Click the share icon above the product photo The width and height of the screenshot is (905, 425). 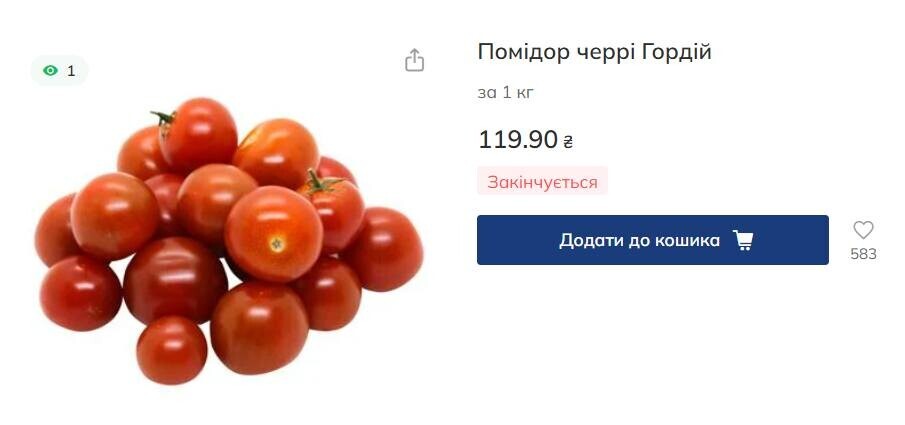click(x=414, y=60)
